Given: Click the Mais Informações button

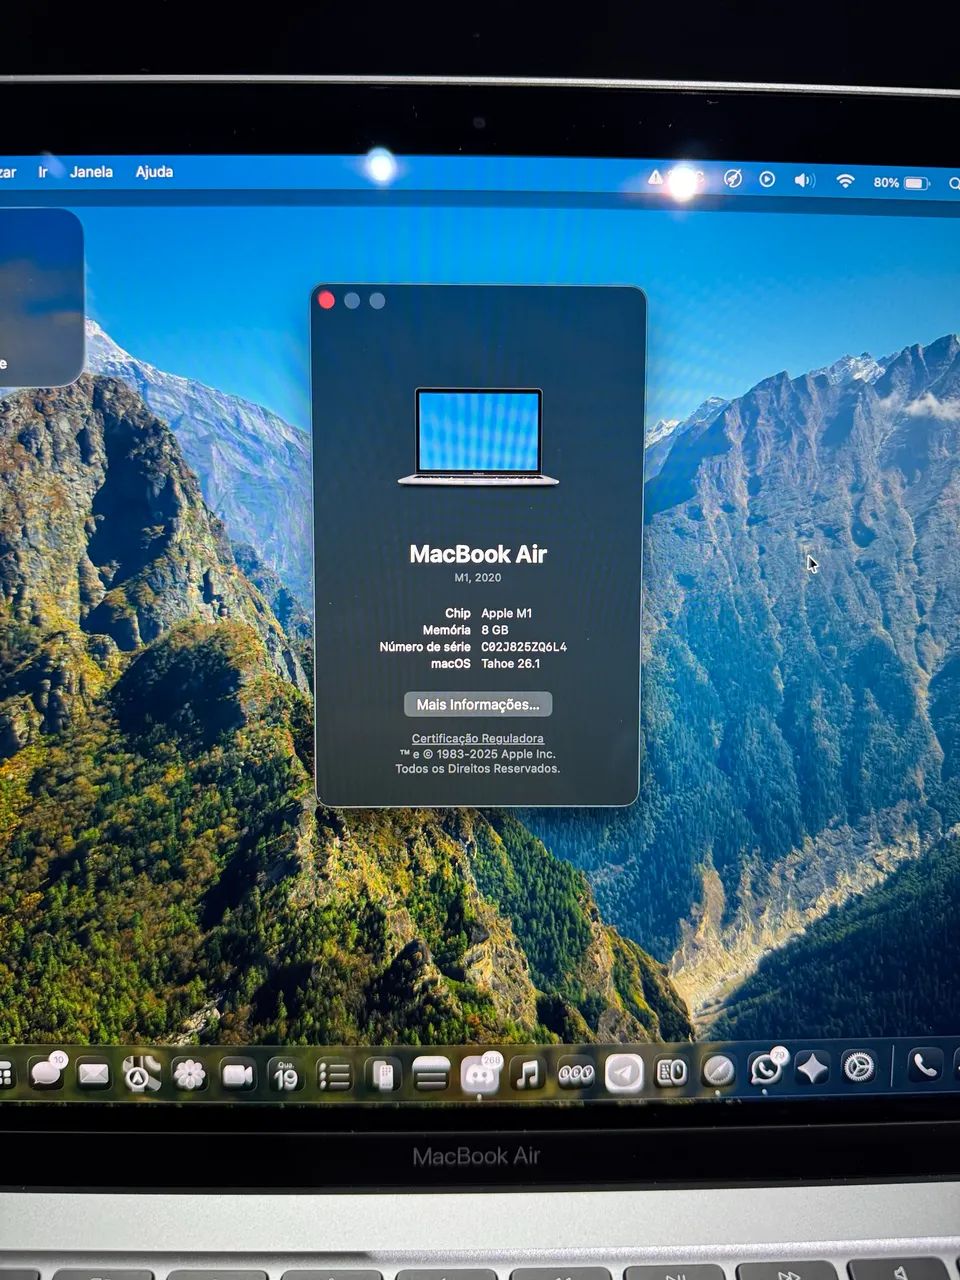Looking at the screenshot, I should [x=477, y=704].
